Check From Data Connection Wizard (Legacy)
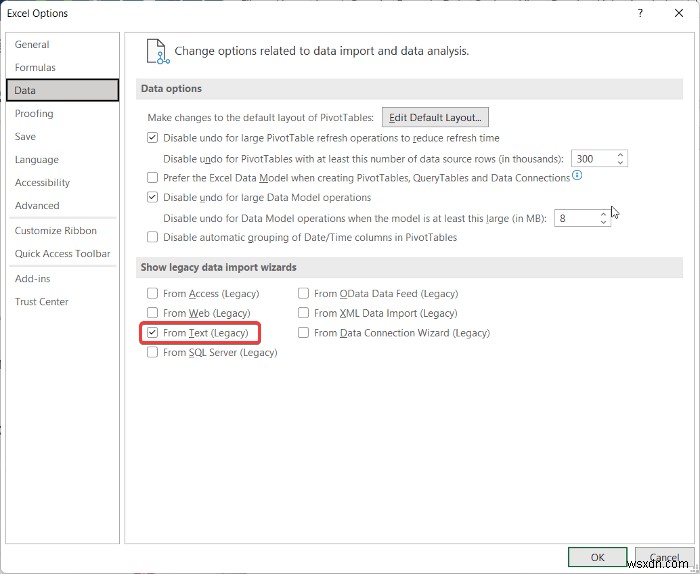This screenshot has height=574, width=700. tap(304, 333)
